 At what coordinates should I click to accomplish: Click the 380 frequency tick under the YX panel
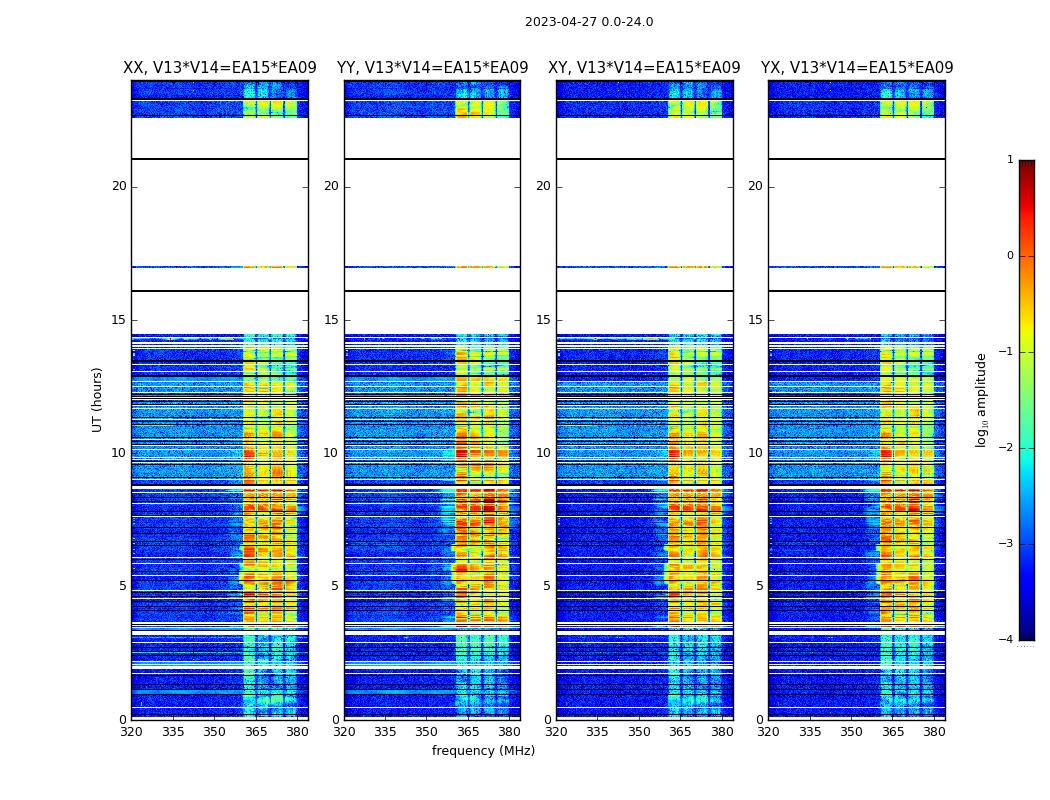pyautogui.click(x=934, y=732)
